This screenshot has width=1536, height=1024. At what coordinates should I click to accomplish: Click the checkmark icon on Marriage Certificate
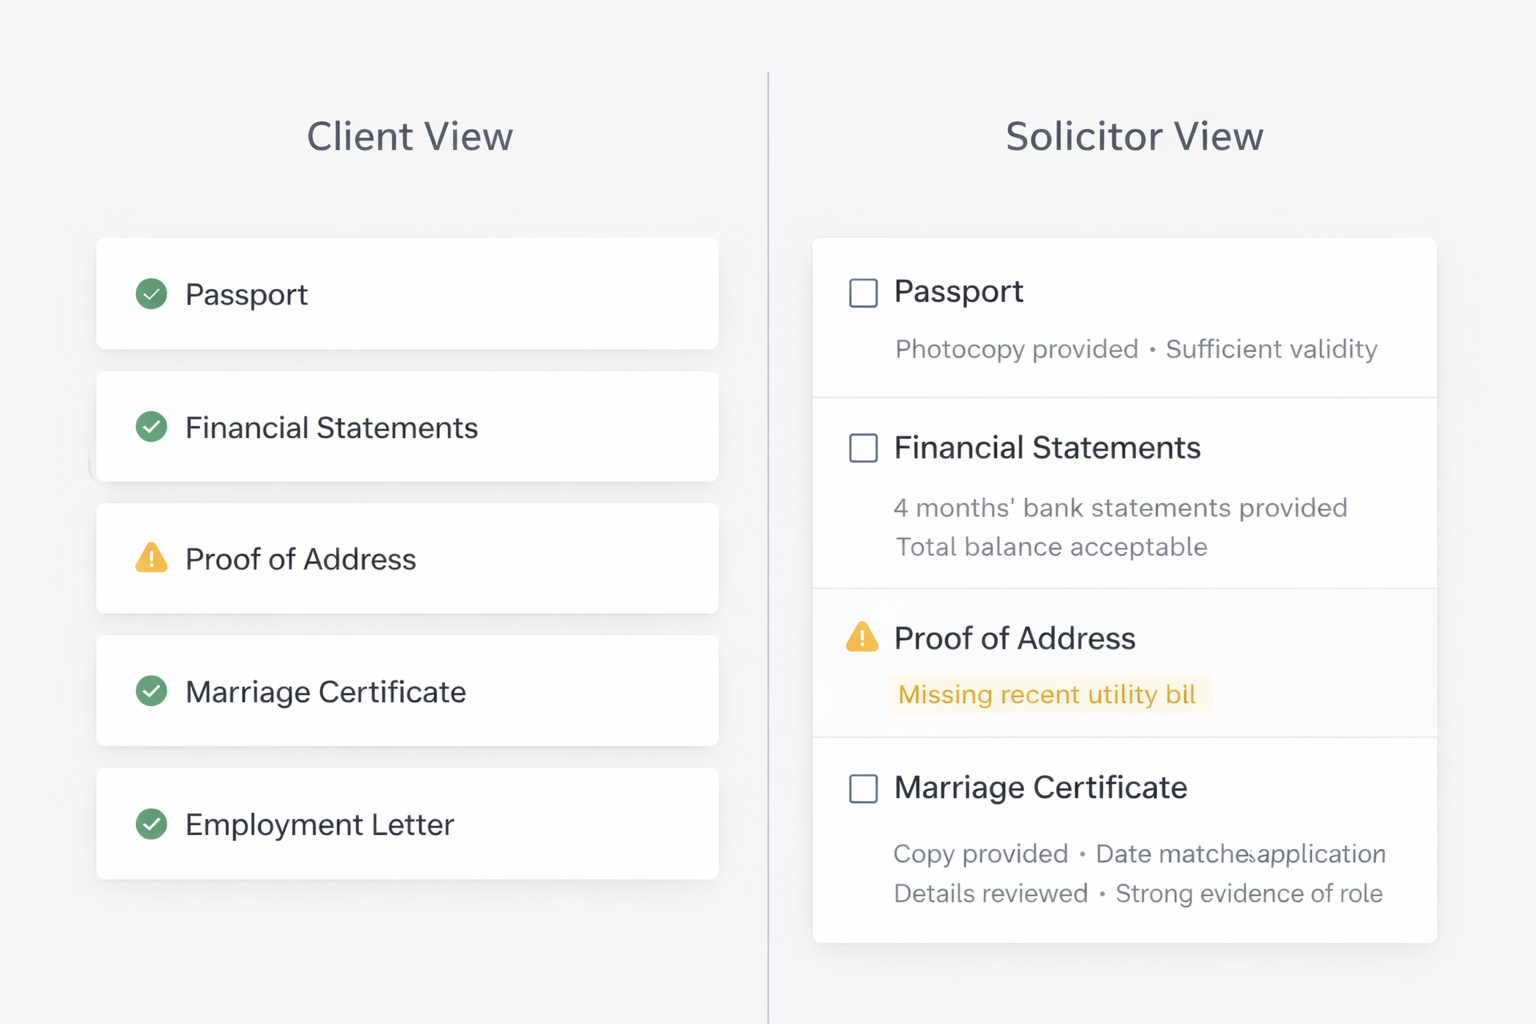click(151, 691)
